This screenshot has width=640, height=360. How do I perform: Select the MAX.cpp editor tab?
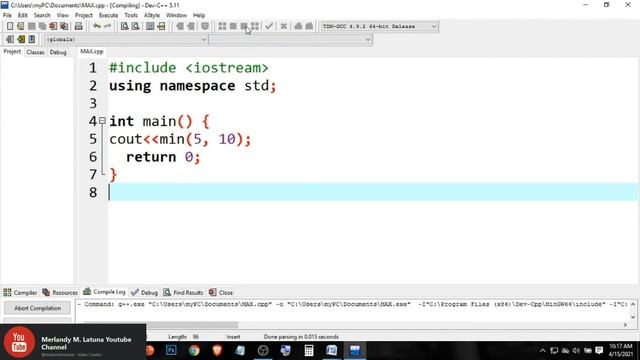click(x=92, y=51)
